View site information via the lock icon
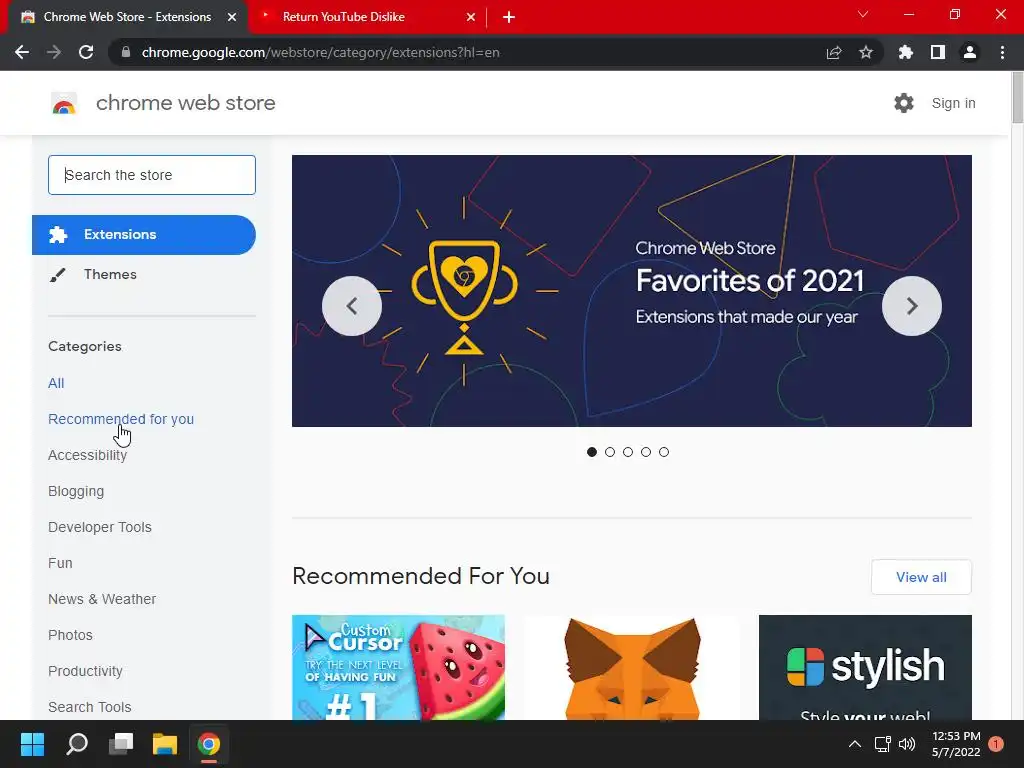Screen dimensions: 1024x768 [126, 52]
